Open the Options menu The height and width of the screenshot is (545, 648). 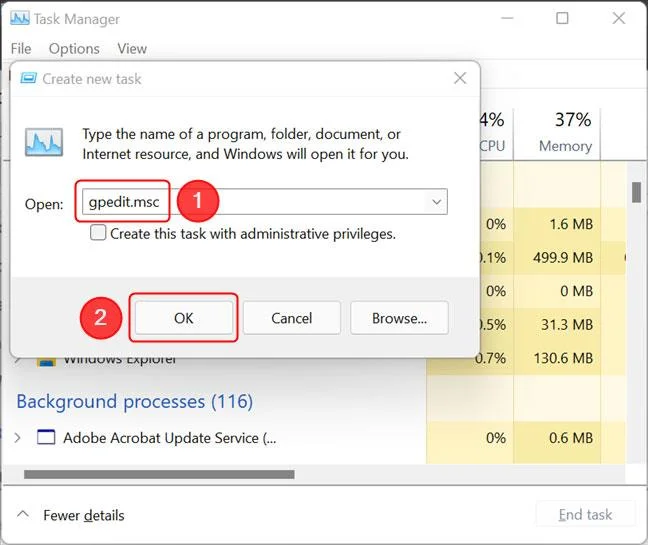tap(74, 49)
